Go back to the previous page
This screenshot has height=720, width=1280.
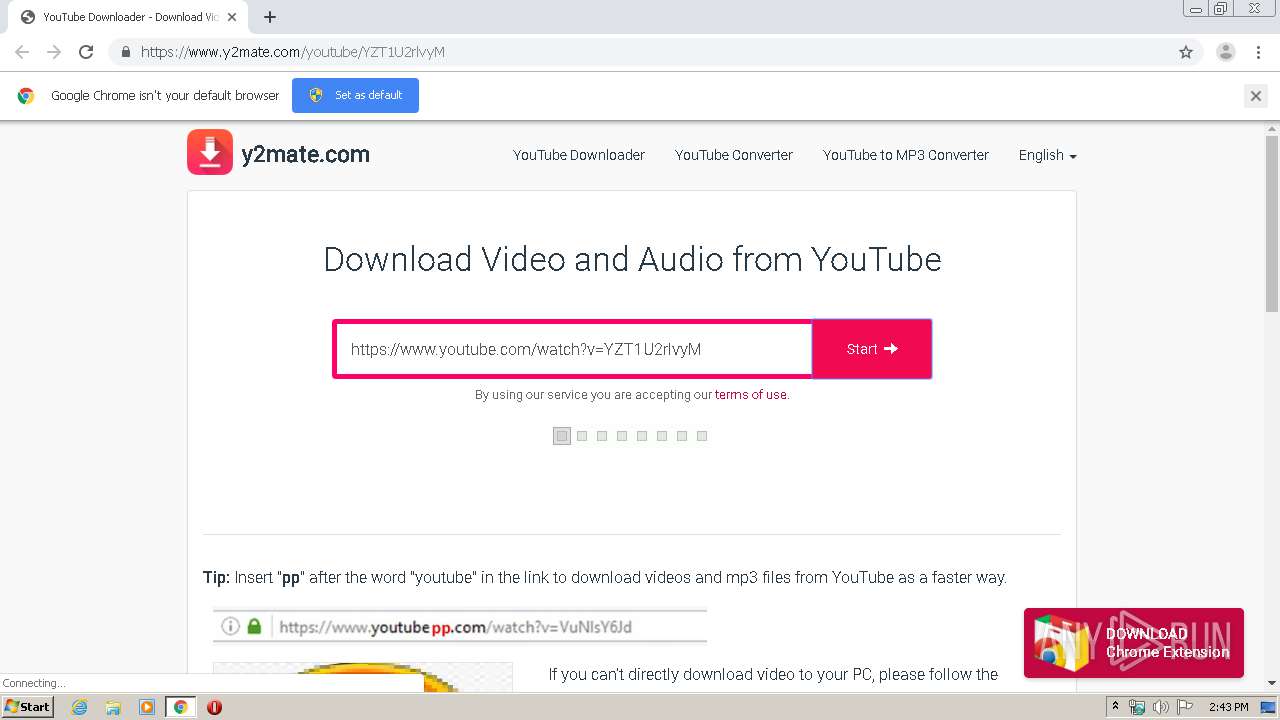tap(22, 52)
